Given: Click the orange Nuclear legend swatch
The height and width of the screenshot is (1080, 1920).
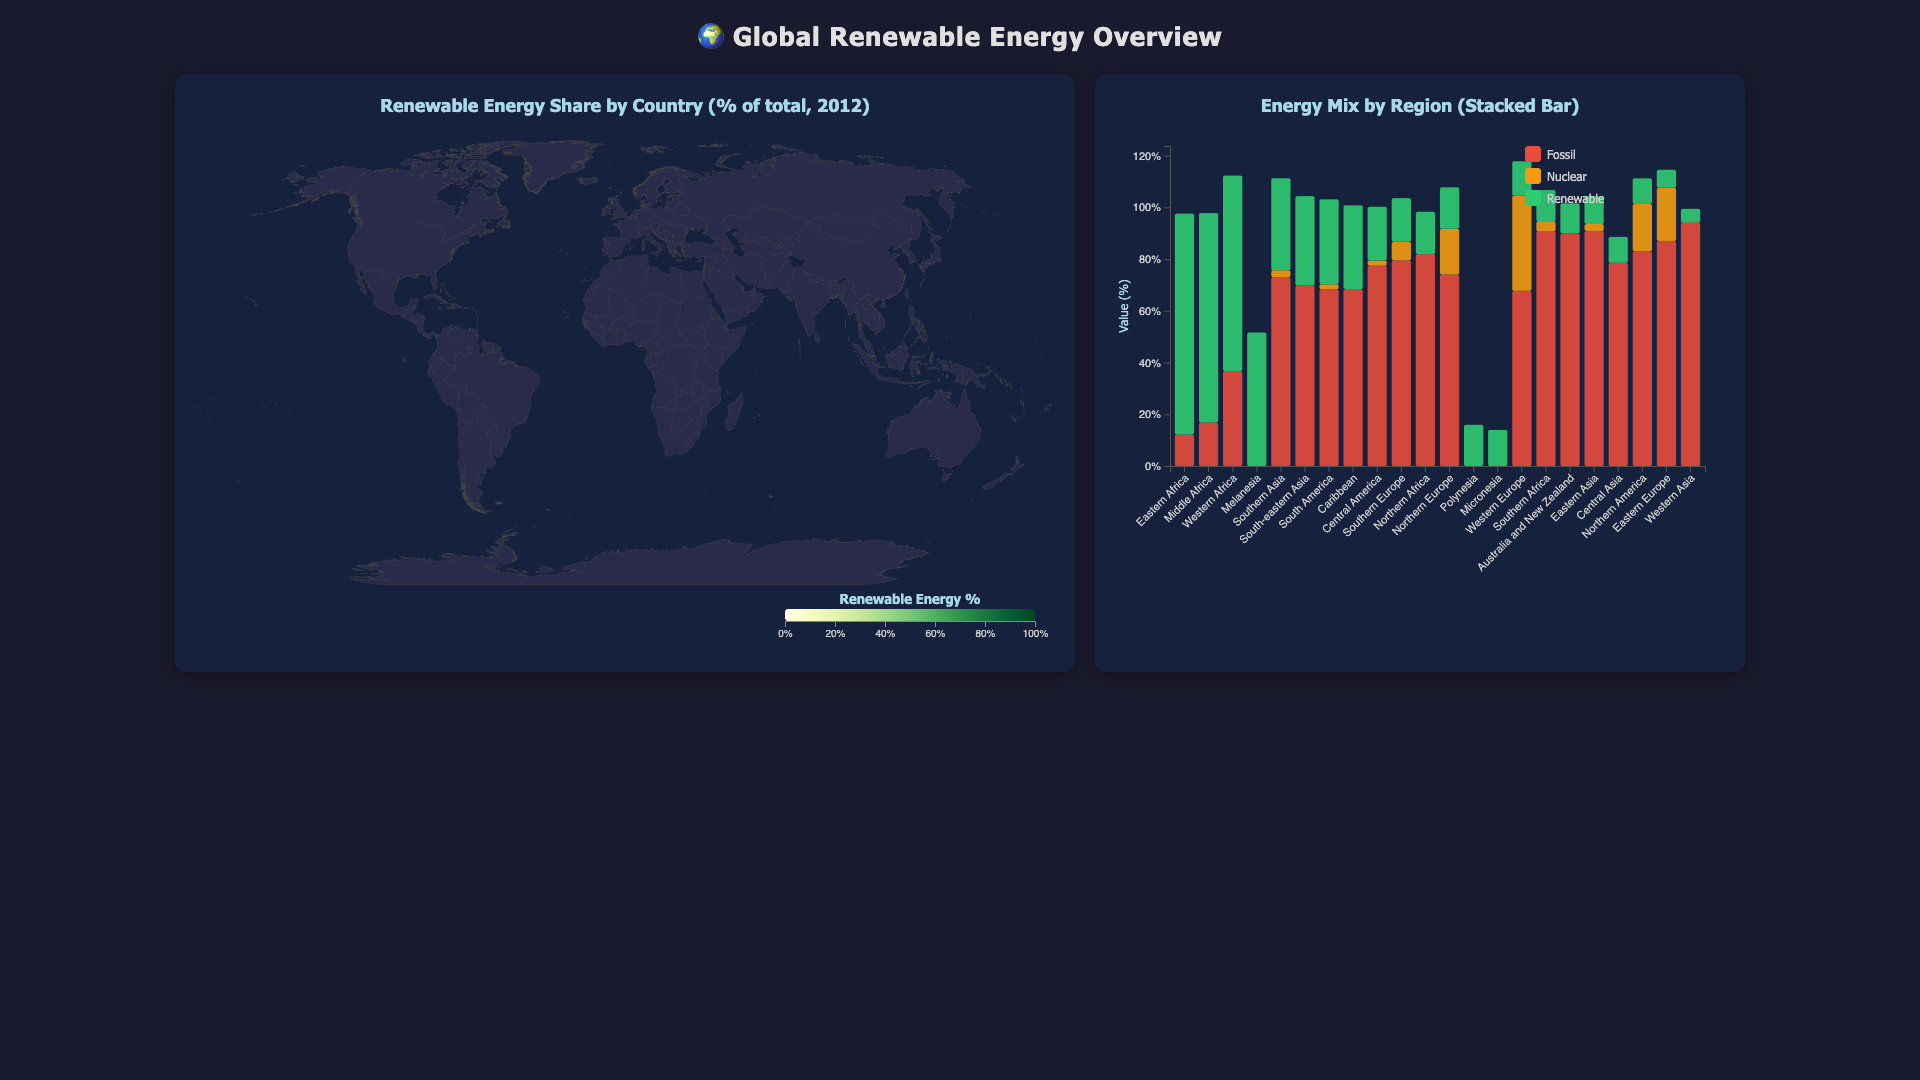Looking at the screenshot, I should pyautogui.click(x=1533, y=176).
